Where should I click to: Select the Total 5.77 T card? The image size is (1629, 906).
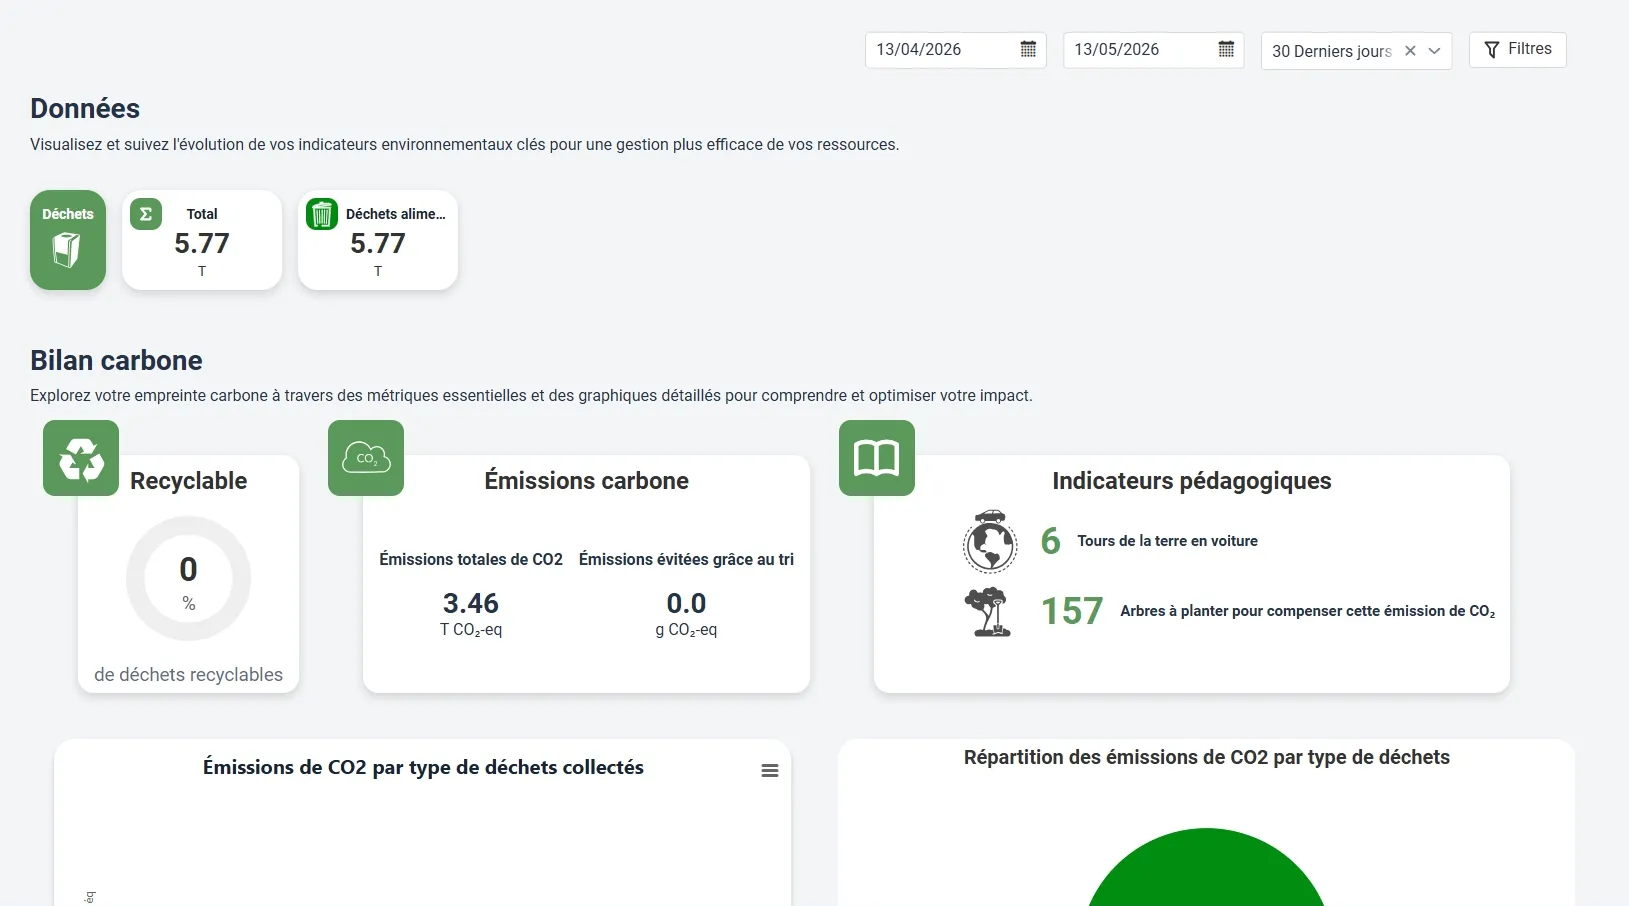tap(202, 240)
